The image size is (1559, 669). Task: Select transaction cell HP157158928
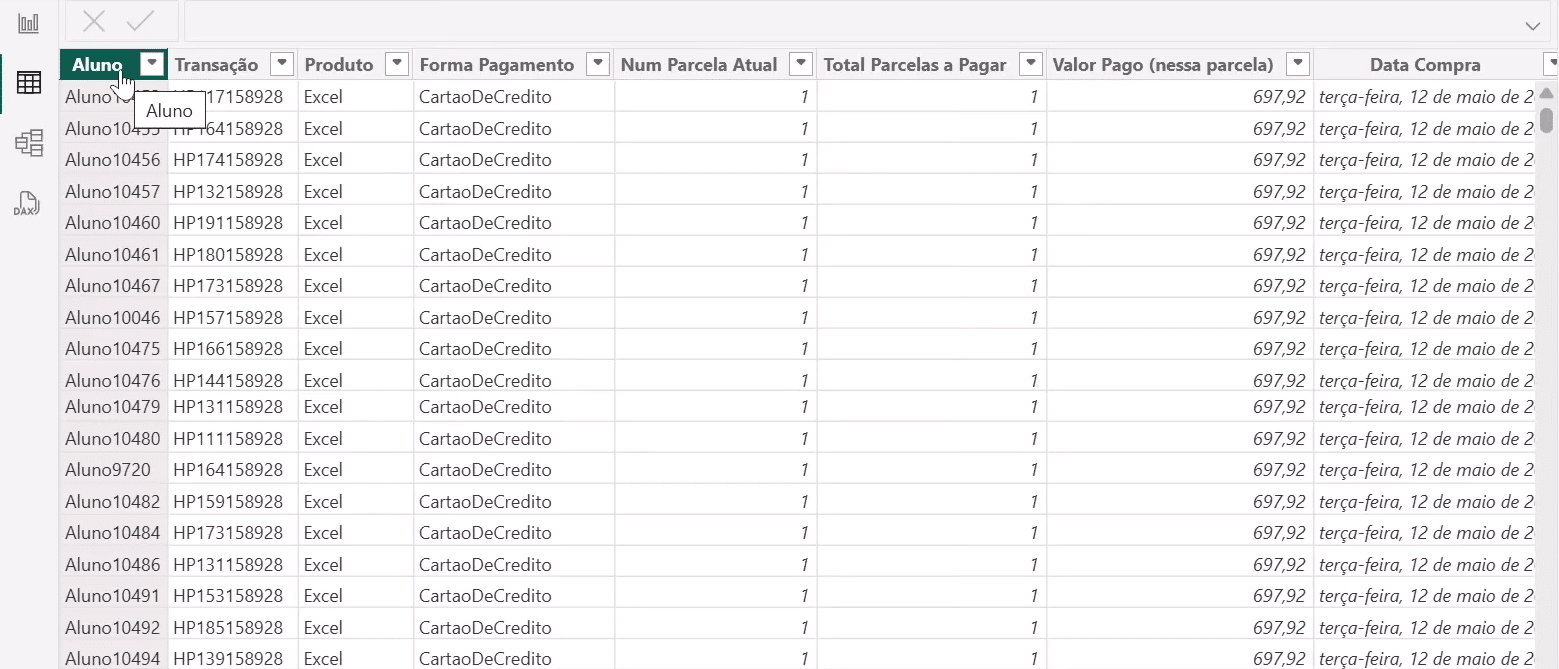coord(233,317)
